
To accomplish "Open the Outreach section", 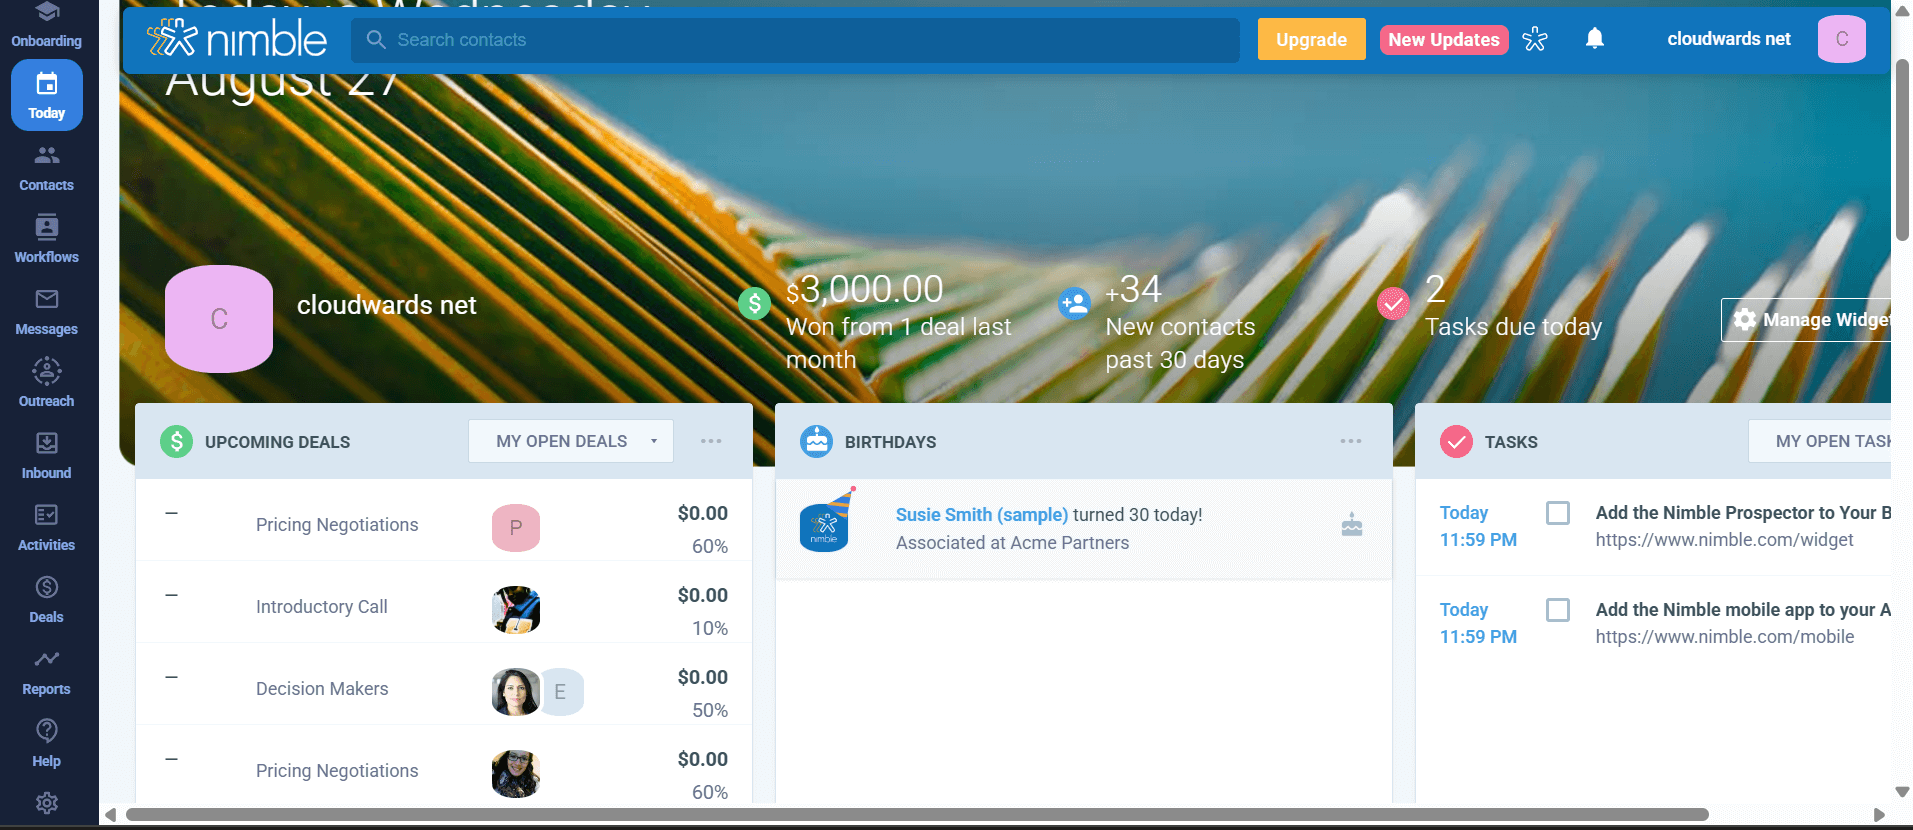I will coord(47,384).
